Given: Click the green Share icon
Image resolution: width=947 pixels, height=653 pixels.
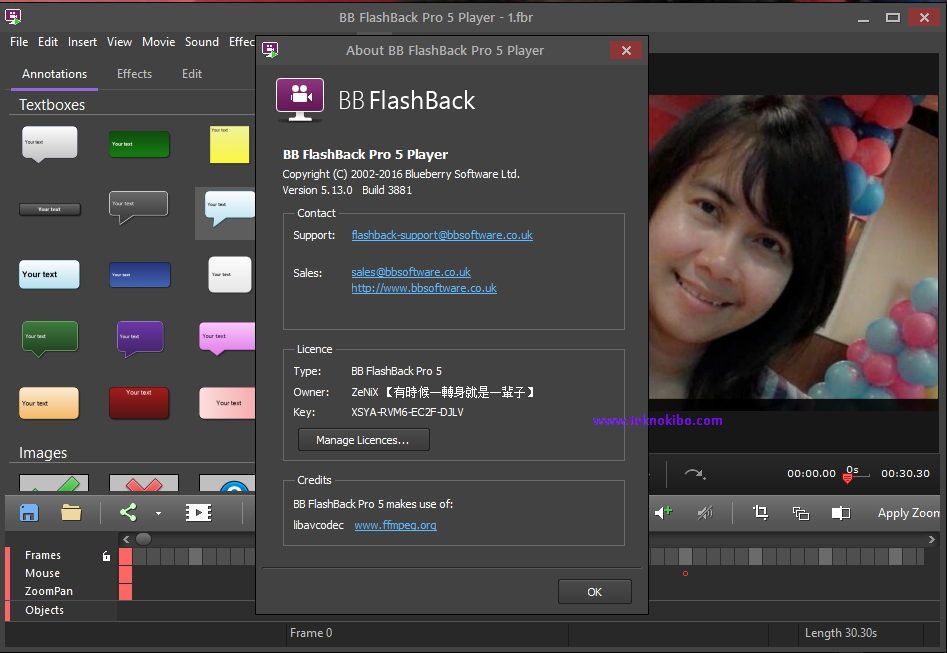Looking at the screenshot, I should [128, 513].
